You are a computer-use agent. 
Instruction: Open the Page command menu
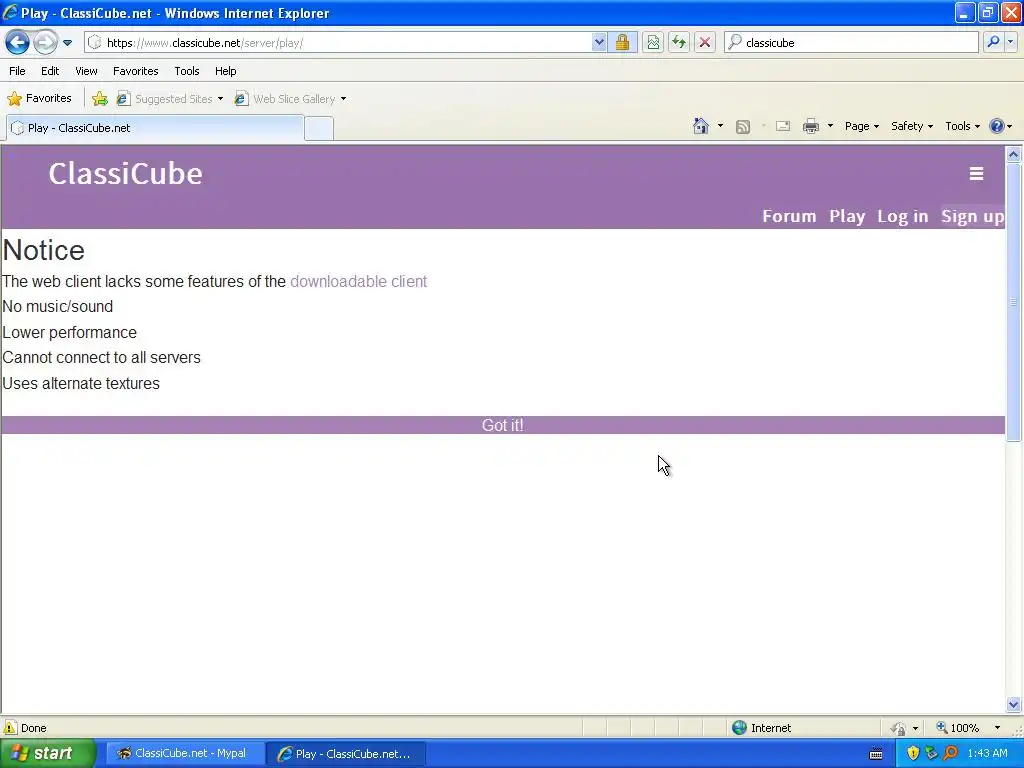pyautogui.click(x=861, y=126)
